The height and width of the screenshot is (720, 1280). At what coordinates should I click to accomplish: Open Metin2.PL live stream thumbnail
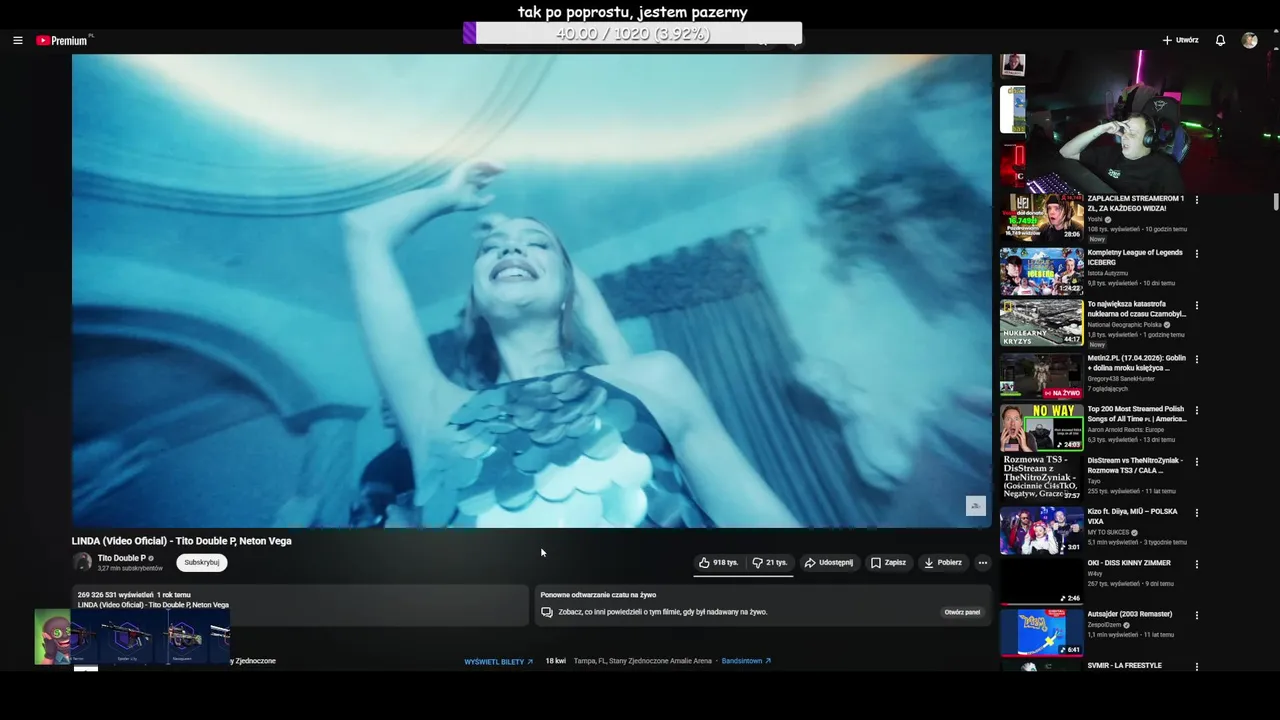click(1041, 376)
